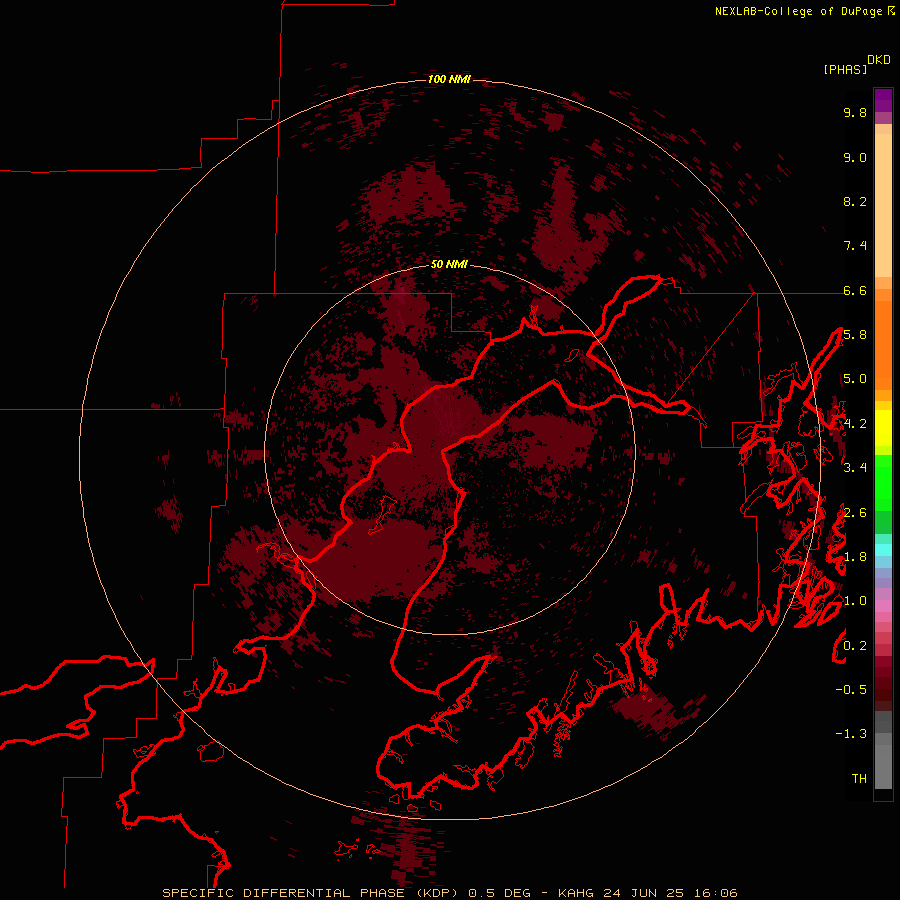Click the -0.5 scale value
The height and width of the screenshot is (900, 900).
click(x=851, y=690)
